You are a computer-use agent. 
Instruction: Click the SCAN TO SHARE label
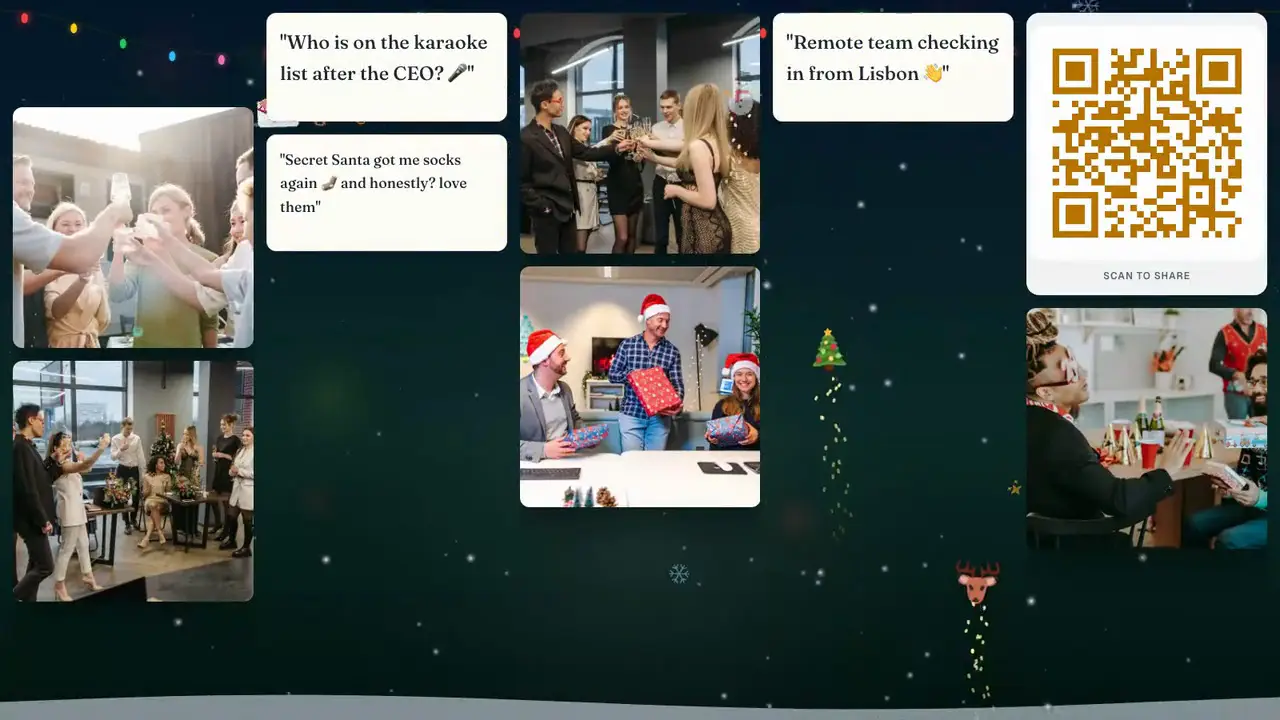point(1146,276)
